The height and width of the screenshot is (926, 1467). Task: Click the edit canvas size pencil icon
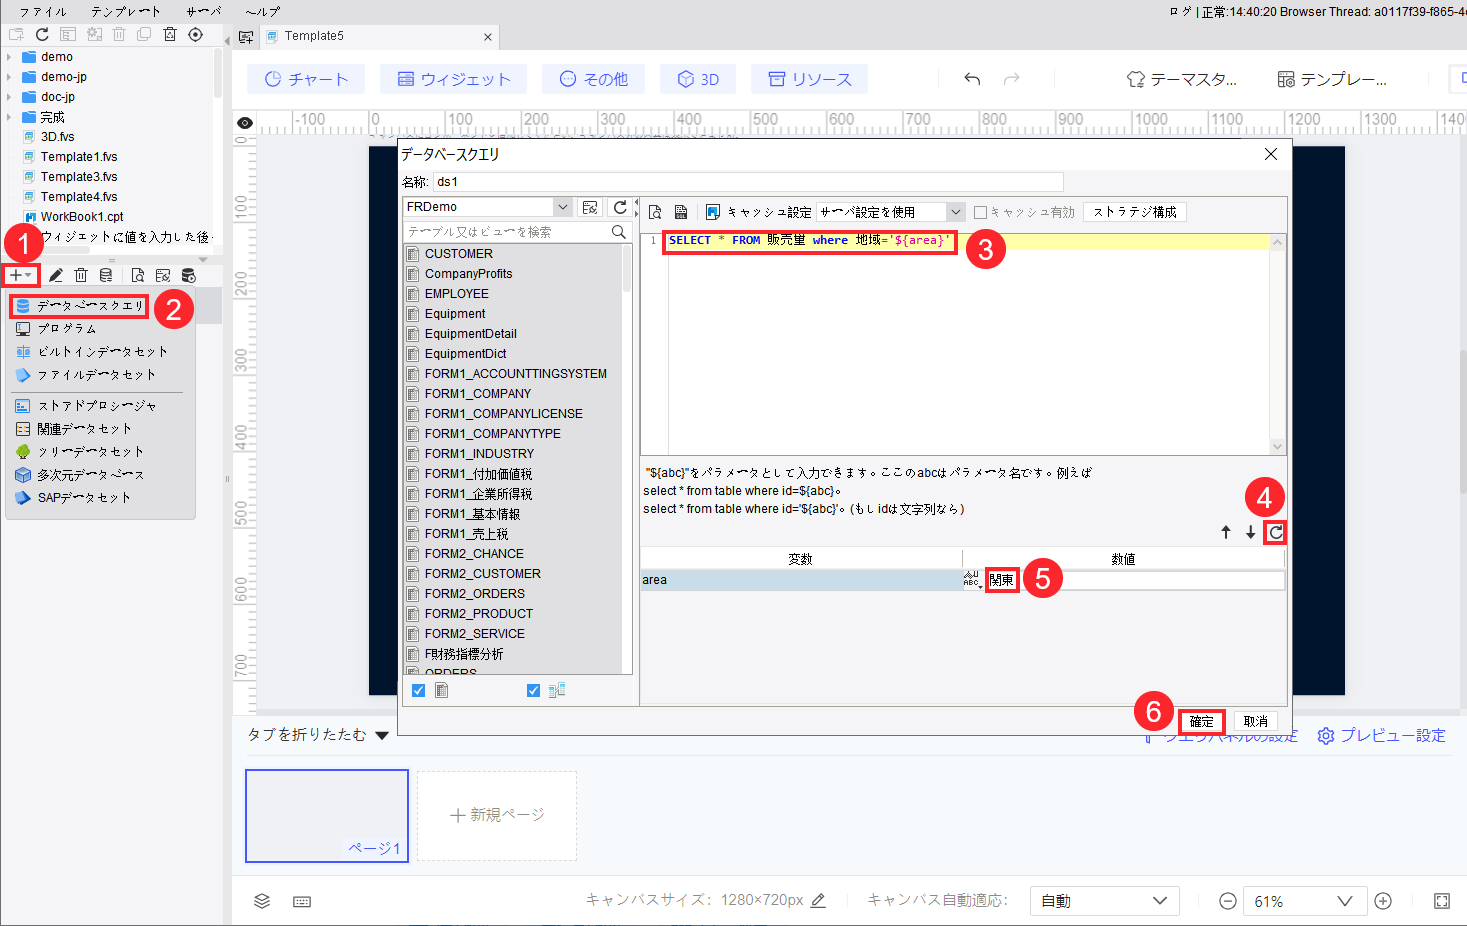(x=818, y=900)
